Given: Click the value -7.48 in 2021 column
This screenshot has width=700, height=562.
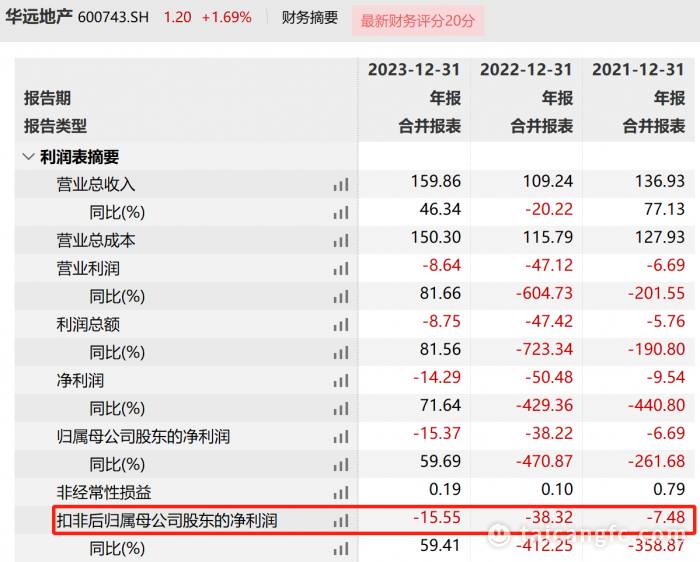Looking at the screenshot, I should click(x=666, y=517).
